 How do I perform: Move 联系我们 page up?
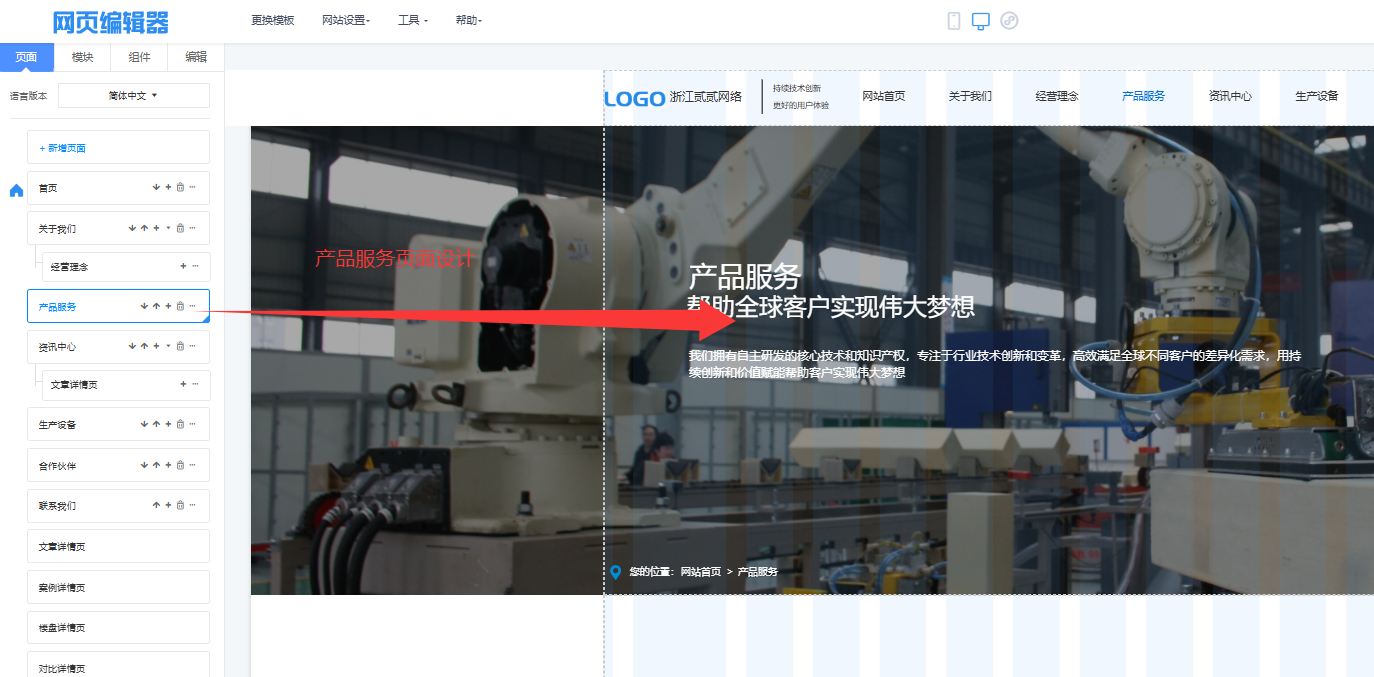pyautogui.click(x=156, y=505)
